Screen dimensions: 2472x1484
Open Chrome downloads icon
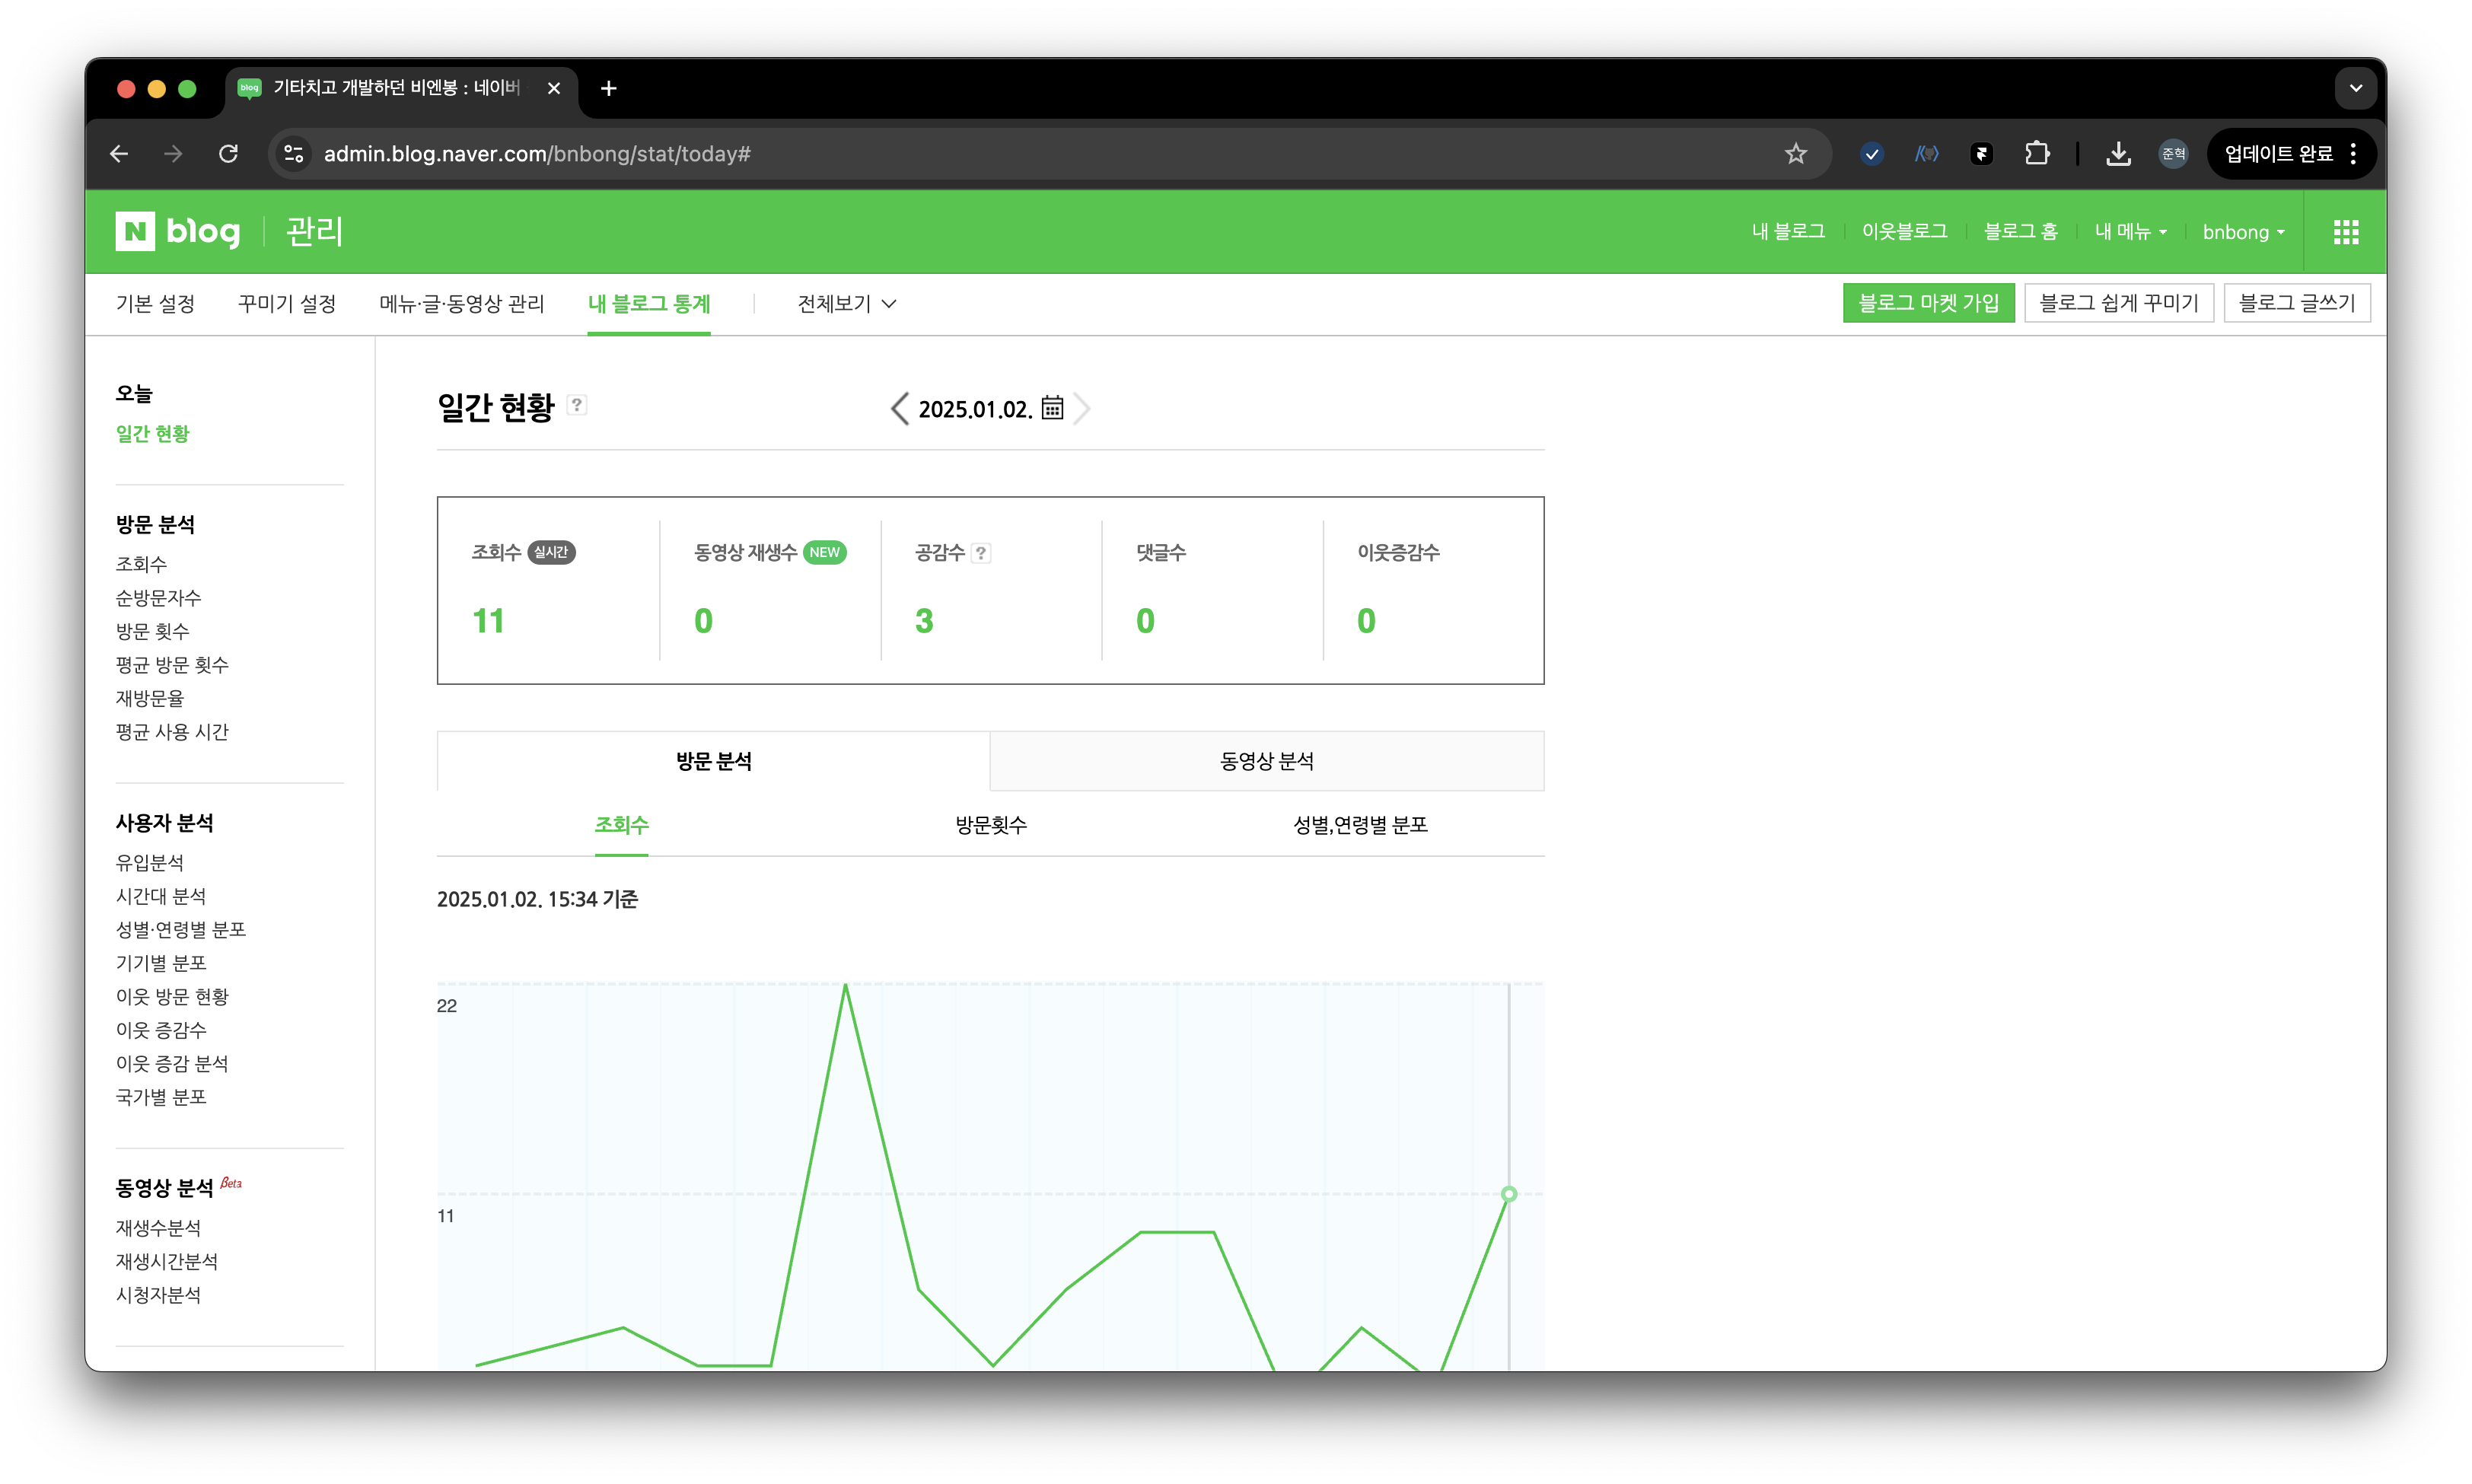[2118, 154]
